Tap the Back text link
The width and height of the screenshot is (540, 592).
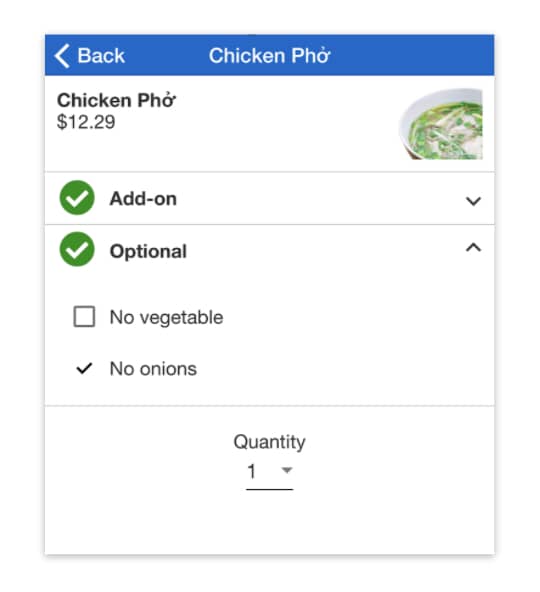click(x=101, y=56)
